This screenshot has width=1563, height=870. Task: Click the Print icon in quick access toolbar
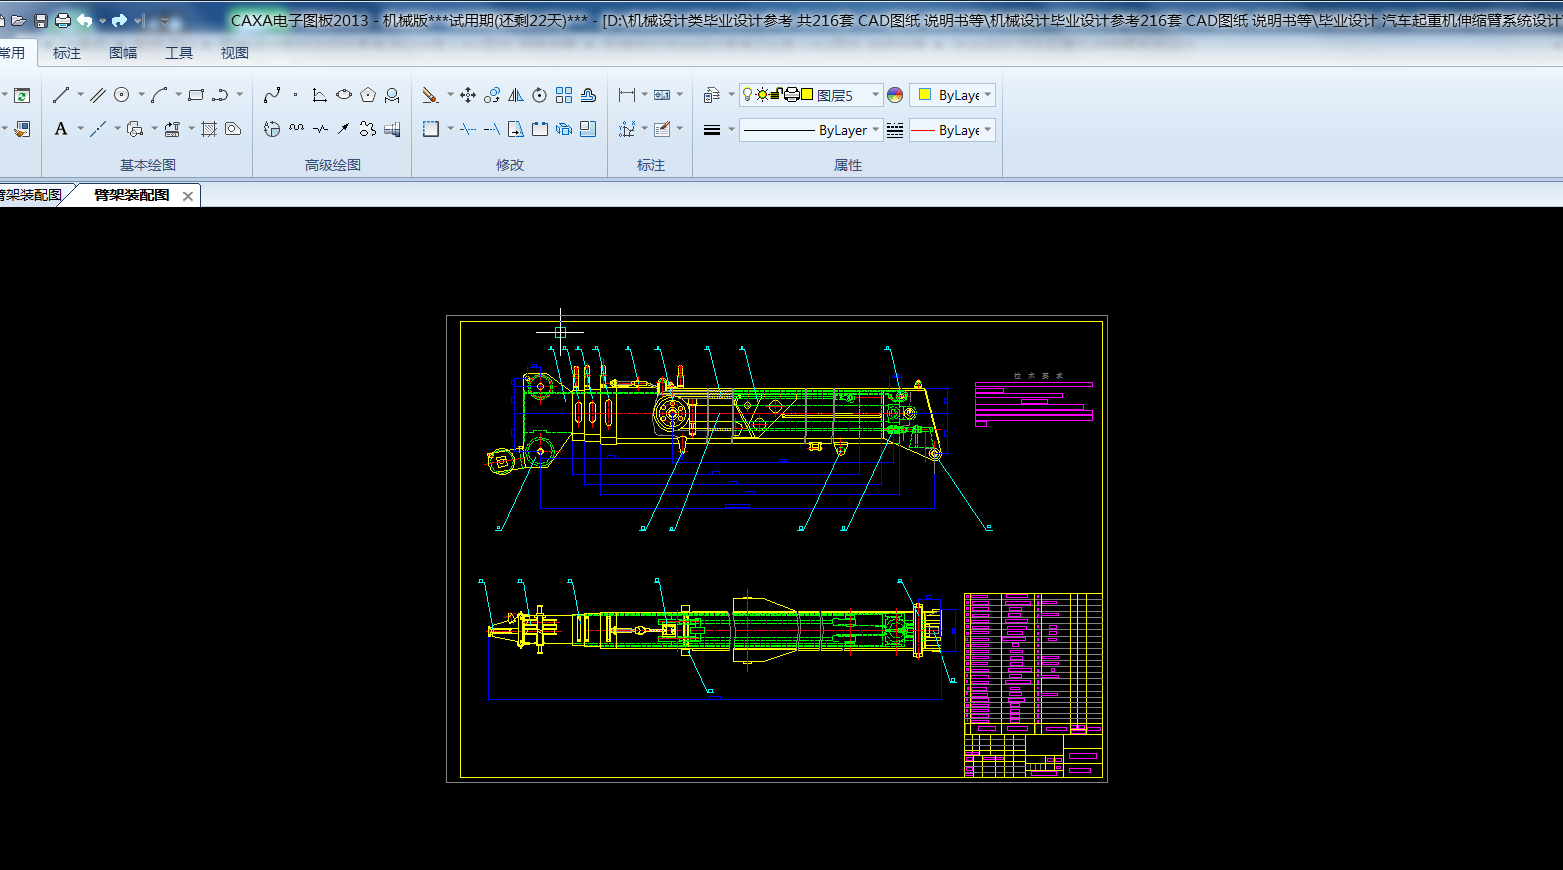(63, 20)
